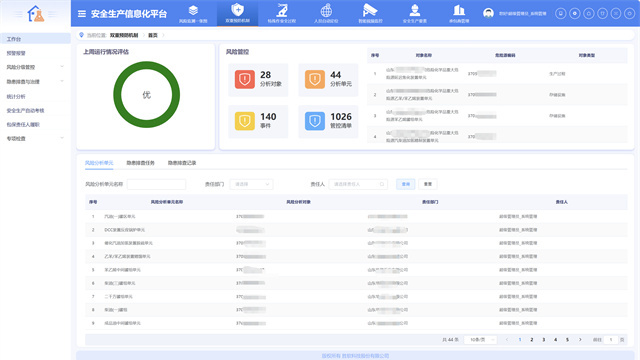Click the 上周运行情况评估 heading
Image resolution: width=640 pixels, height=360 pixels.
[106, 52]
